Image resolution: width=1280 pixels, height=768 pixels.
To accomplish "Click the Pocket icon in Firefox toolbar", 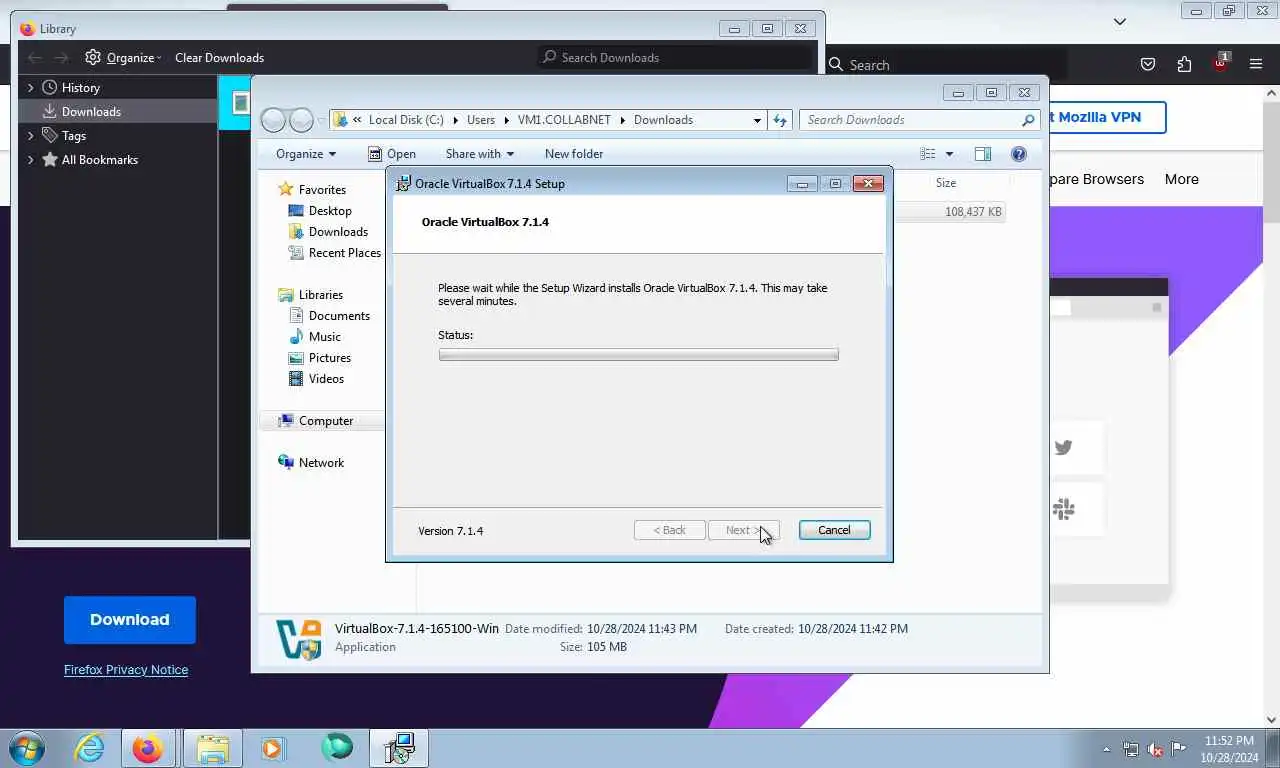I will 1148,65.
